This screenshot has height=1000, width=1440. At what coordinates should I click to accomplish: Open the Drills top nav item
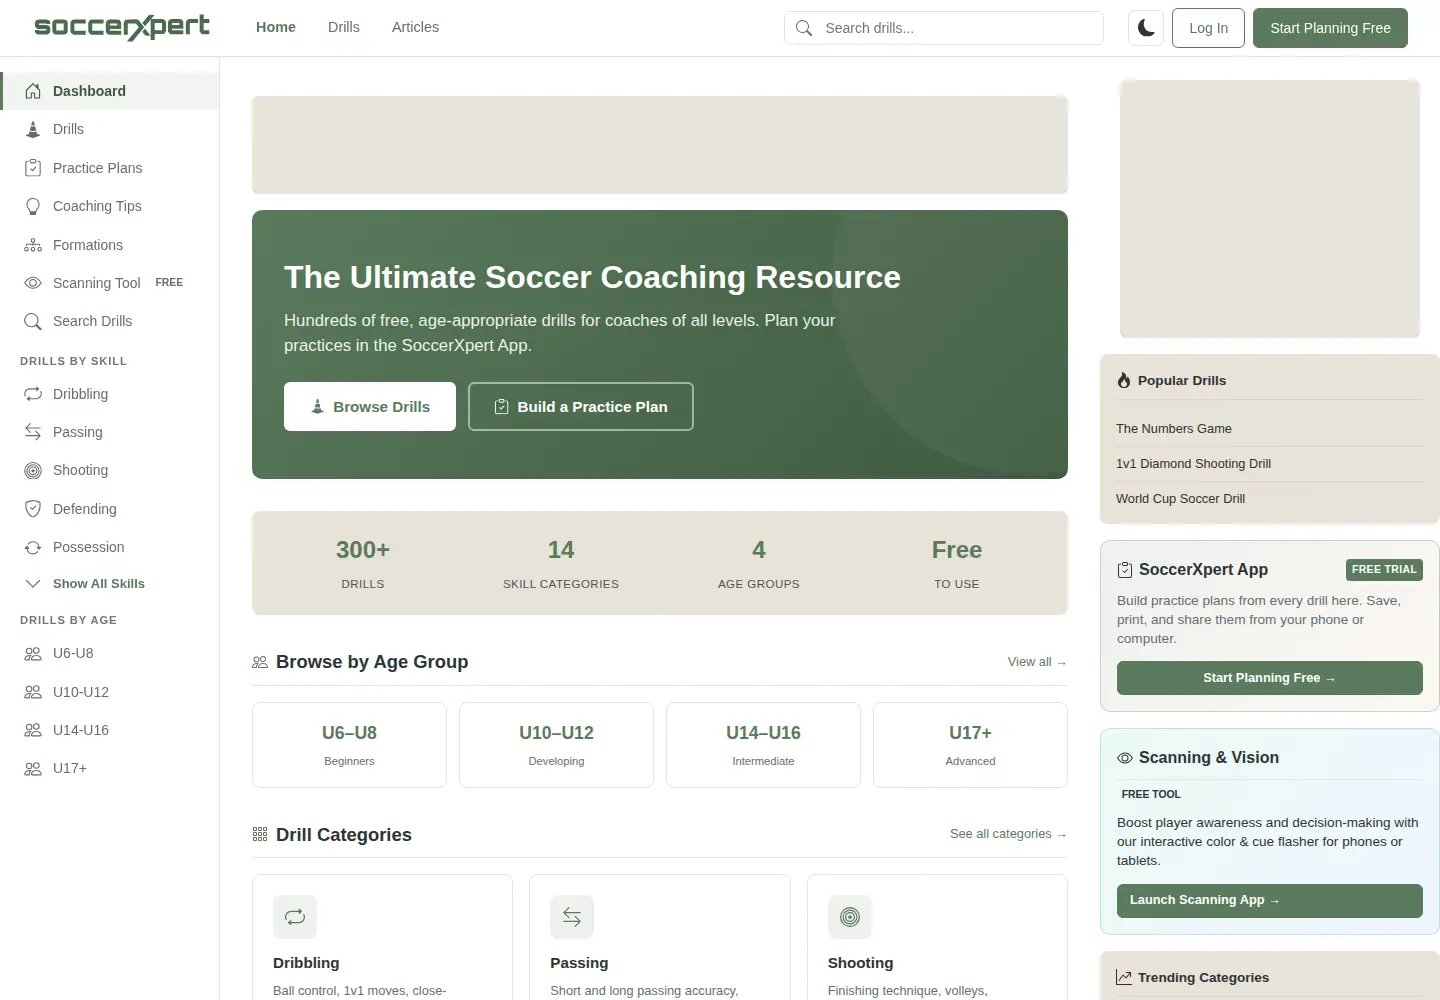[344, 27]
